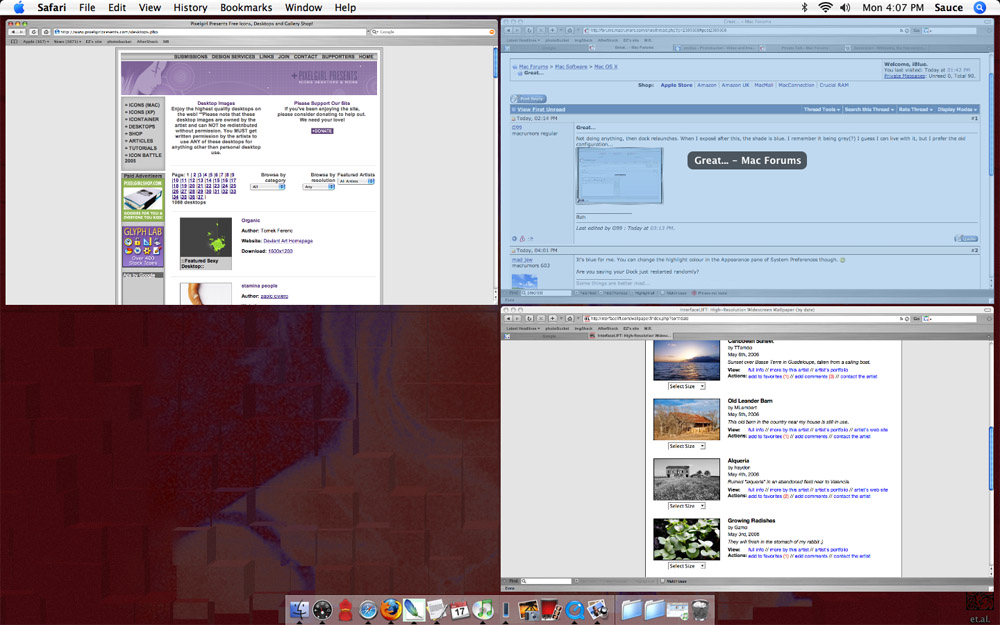Open iCal calendar showing 17
This screenshot has width=1000, height=625.
point(460,610)
